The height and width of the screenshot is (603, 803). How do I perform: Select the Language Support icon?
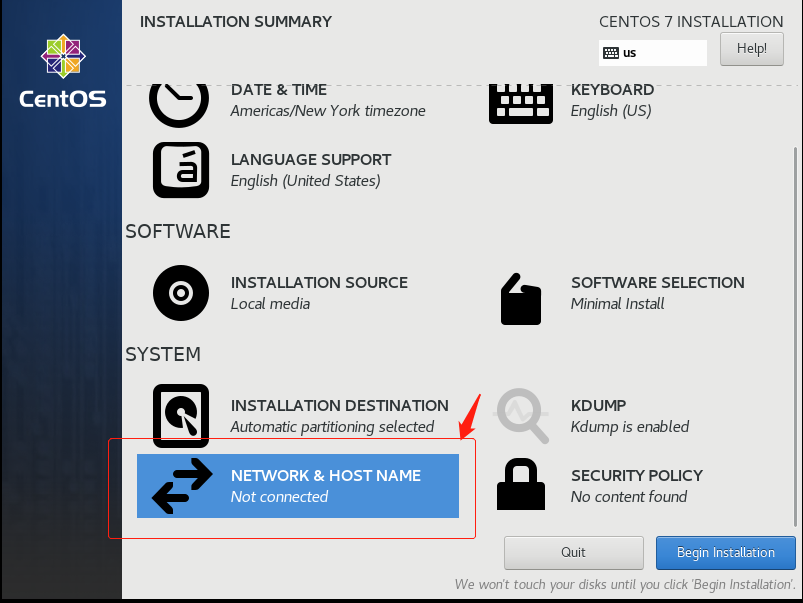tap(180, 170)
